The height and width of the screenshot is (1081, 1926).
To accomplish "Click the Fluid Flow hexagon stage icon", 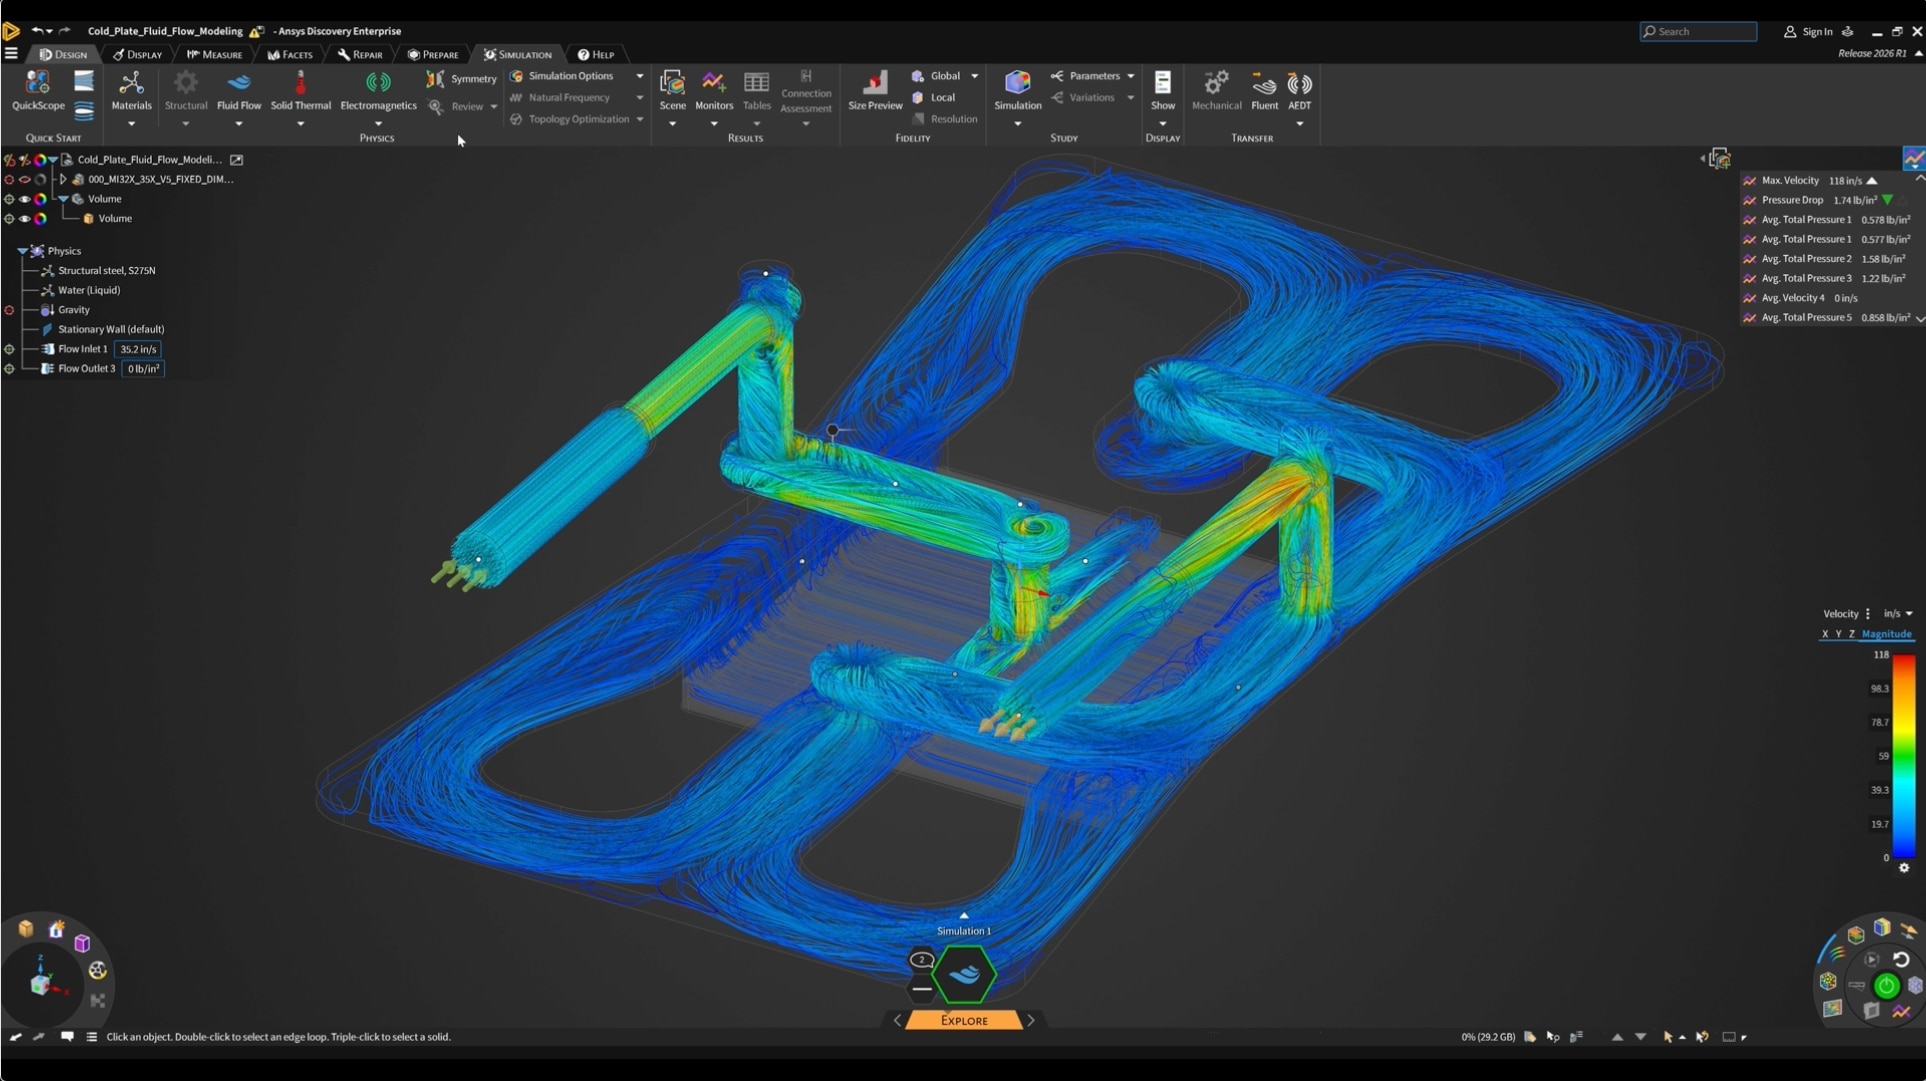I will coord(964,974).
